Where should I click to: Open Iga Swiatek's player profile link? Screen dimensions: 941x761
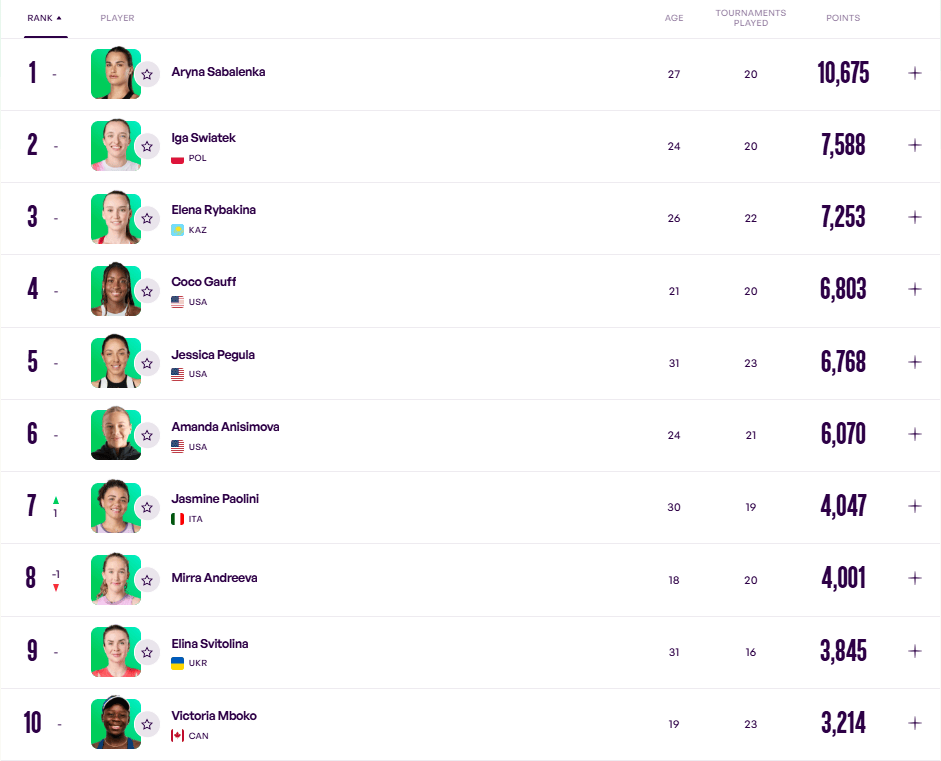pos(203,138)
